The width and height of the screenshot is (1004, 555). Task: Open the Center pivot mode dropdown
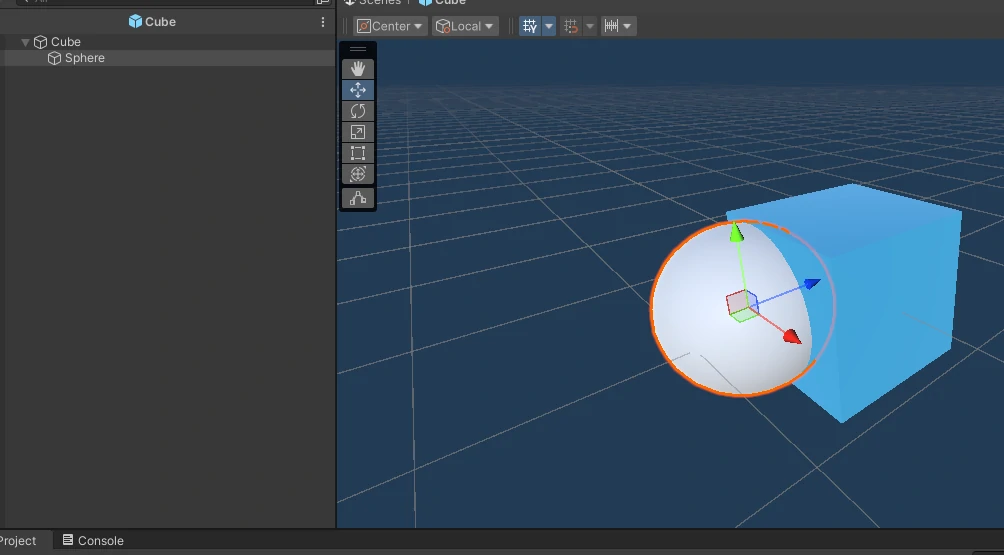390,26
